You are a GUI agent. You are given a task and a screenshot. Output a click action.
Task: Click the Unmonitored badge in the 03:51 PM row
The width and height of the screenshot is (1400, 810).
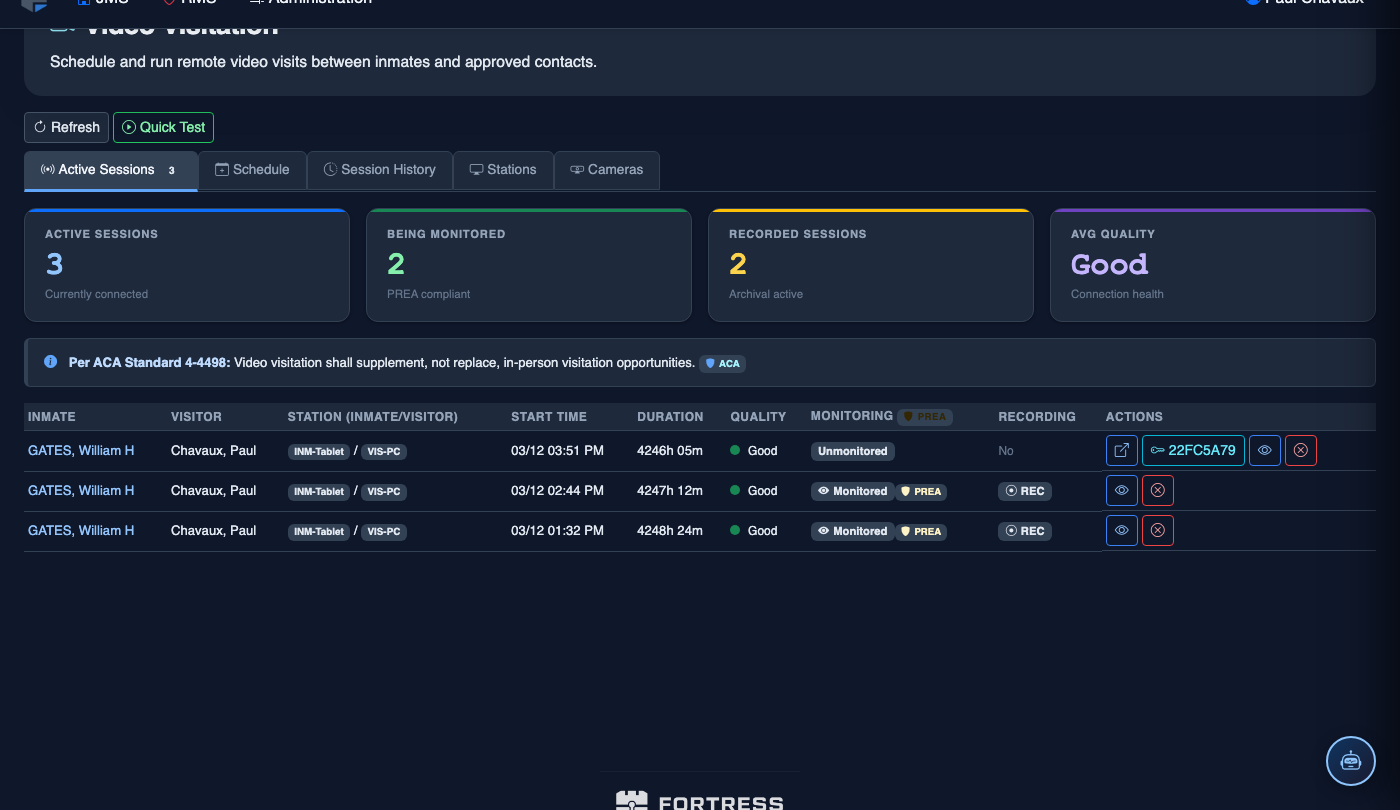(x=853, y=451)
